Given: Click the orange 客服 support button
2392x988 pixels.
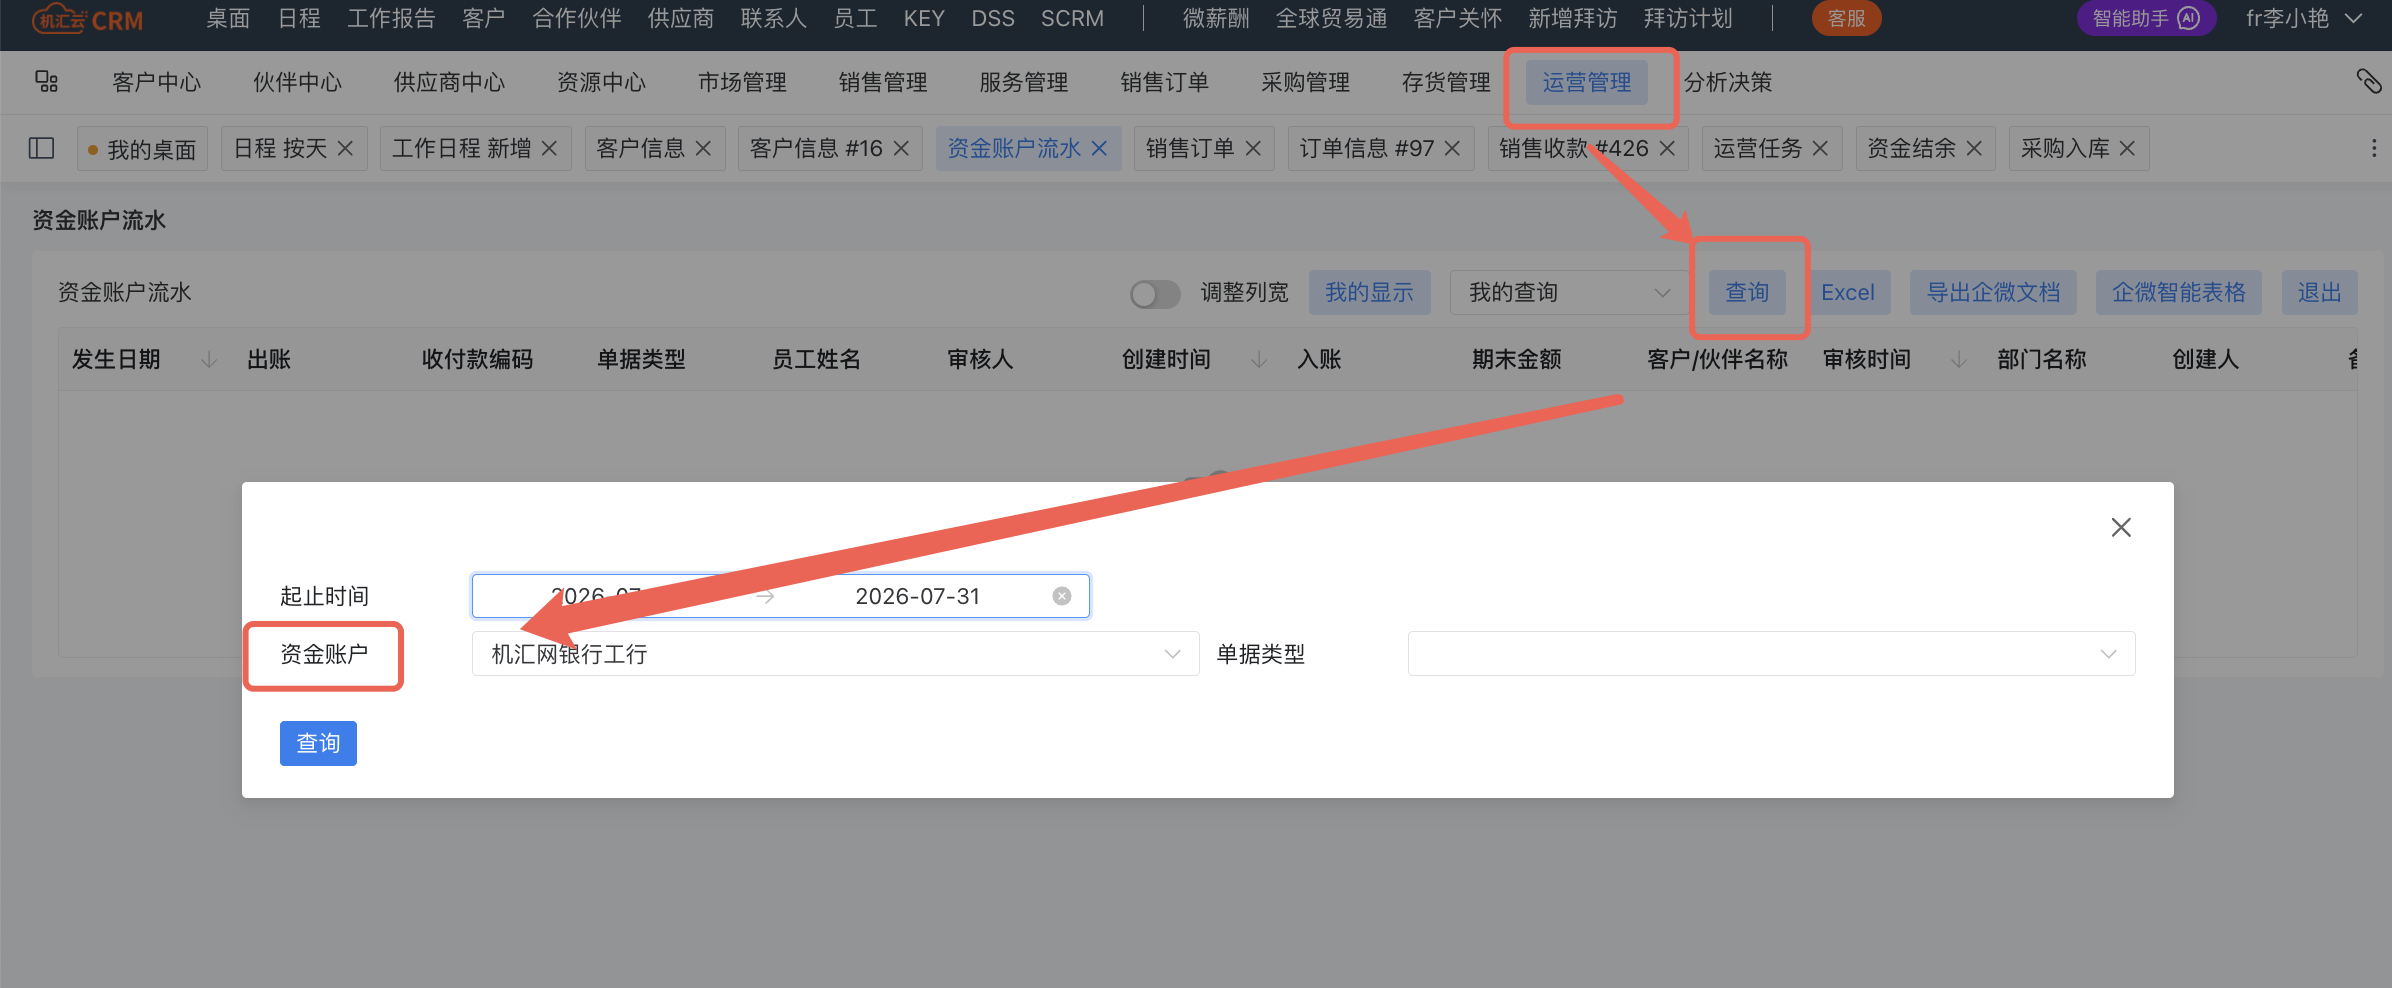Looking at the screenshot, I should coord(1846,18).
